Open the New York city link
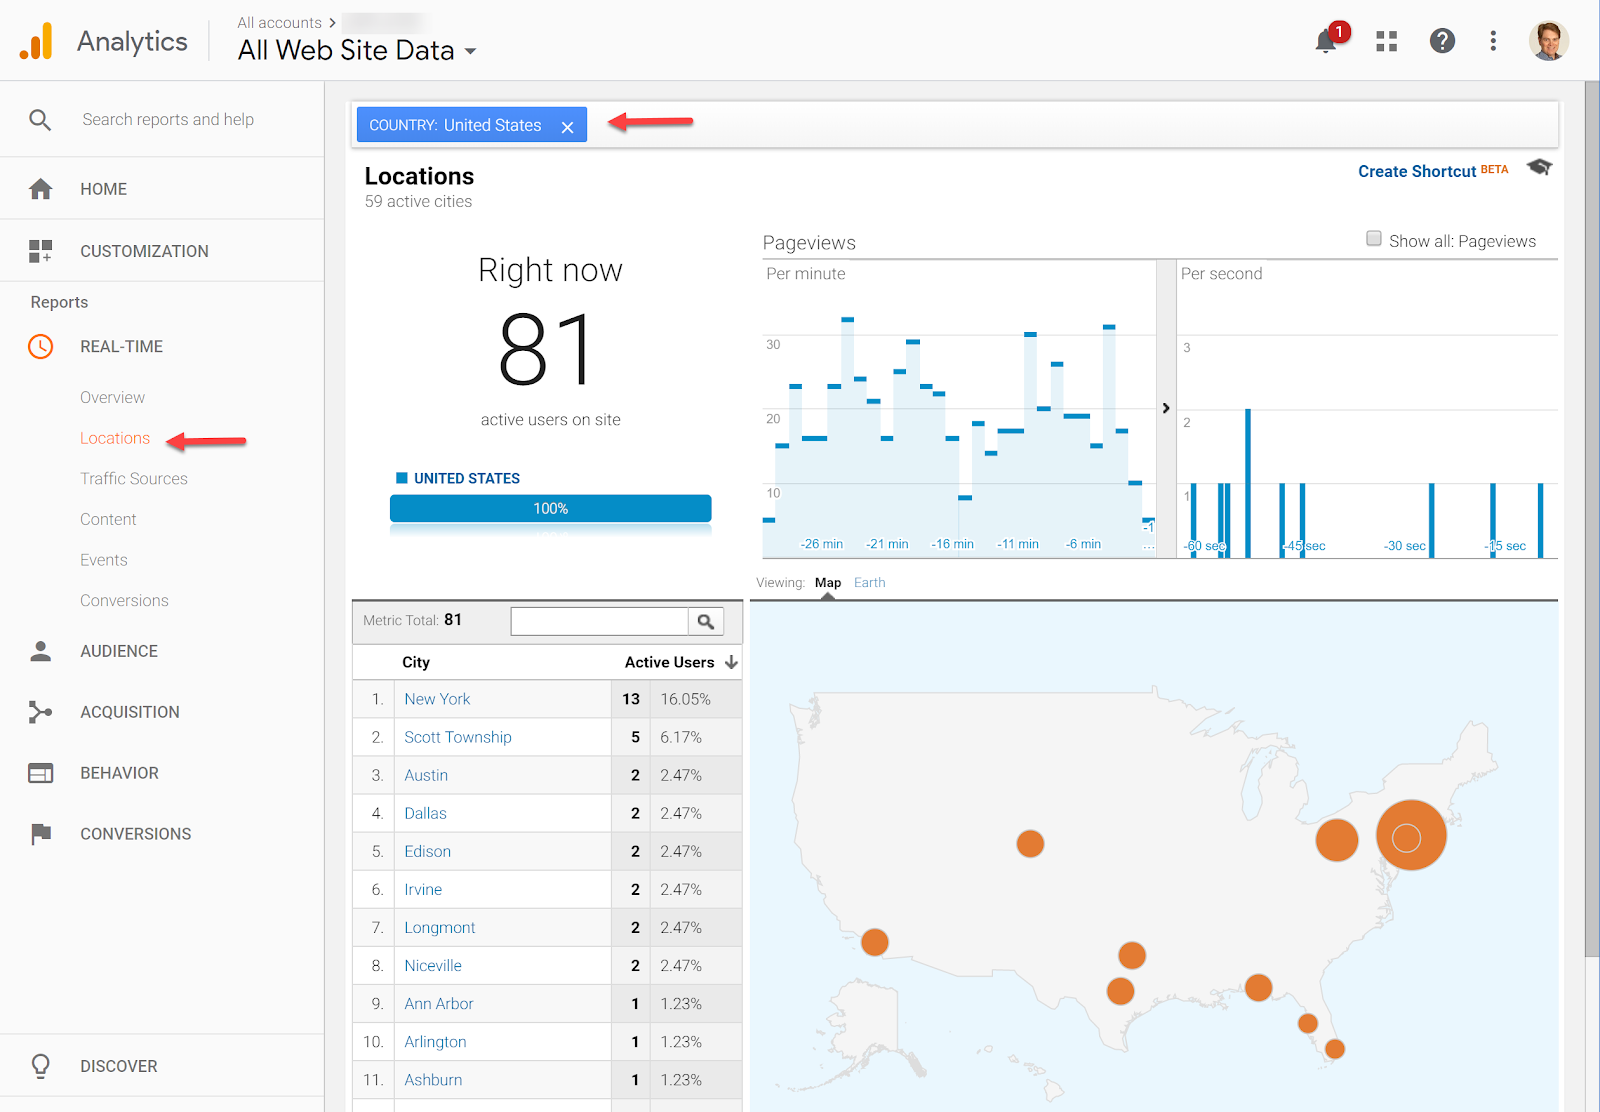Screen dimensions: 1600x1112 coord(437,699)
